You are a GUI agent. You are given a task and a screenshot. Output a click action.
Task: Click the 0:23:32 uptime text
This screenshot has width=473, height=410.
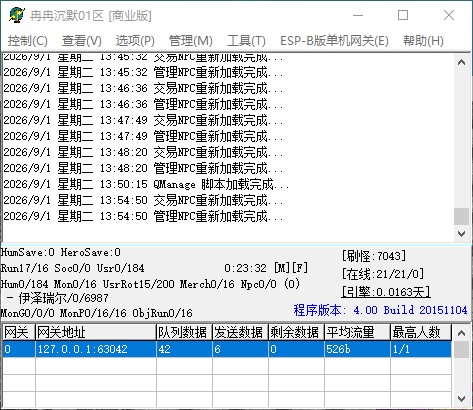tap(245, 268)
